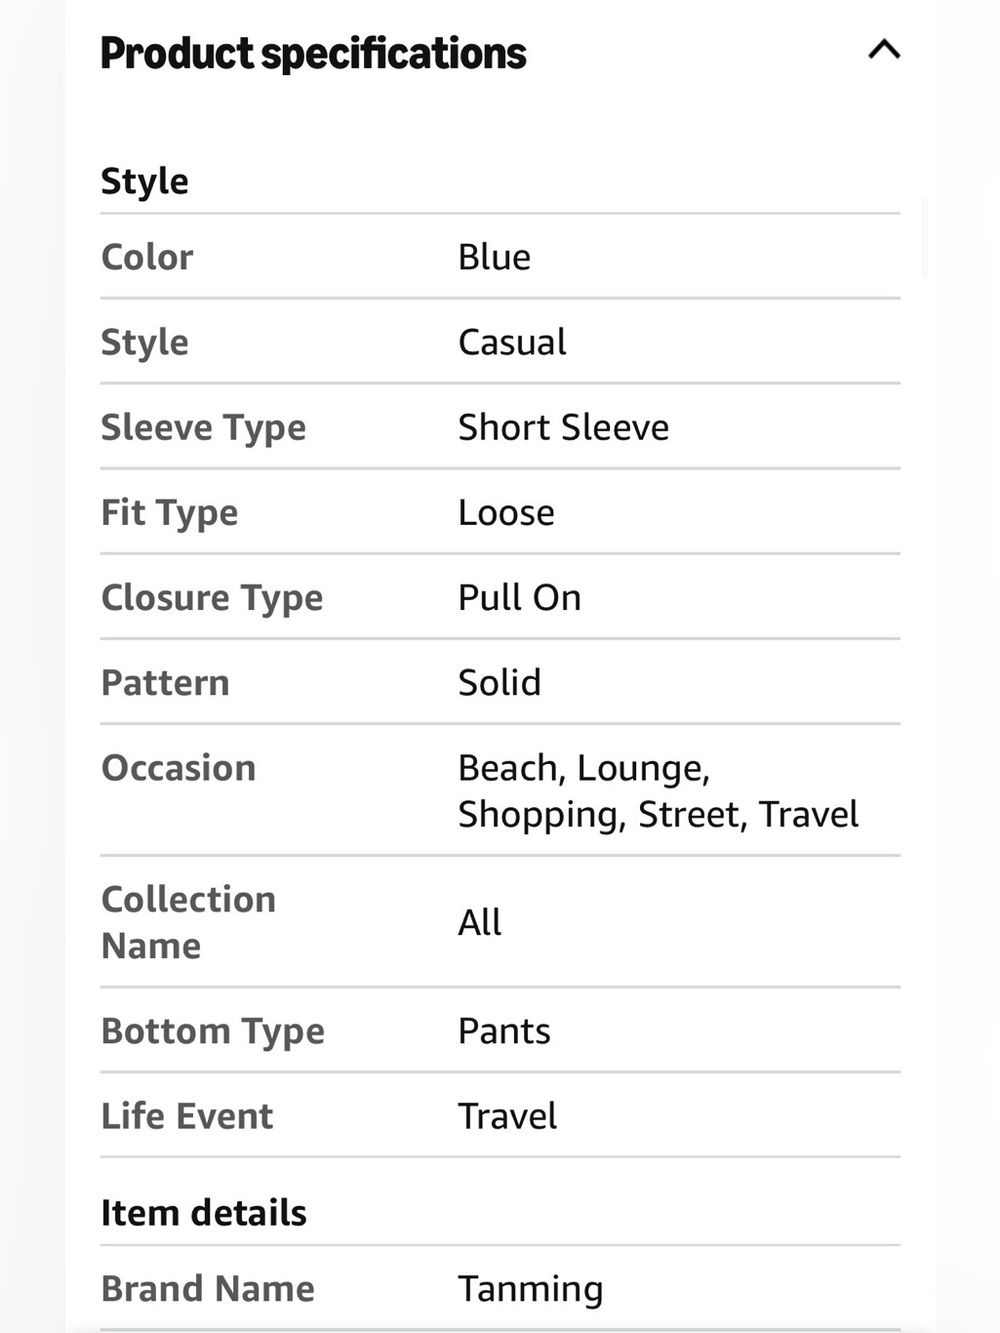
Task: Click the Item details section heading
Action: (x=204, y=1213)
